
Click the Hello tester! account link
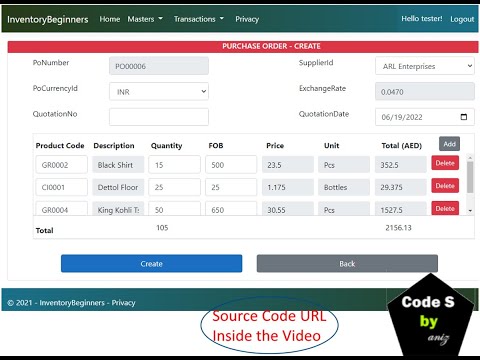click(422, 19)
